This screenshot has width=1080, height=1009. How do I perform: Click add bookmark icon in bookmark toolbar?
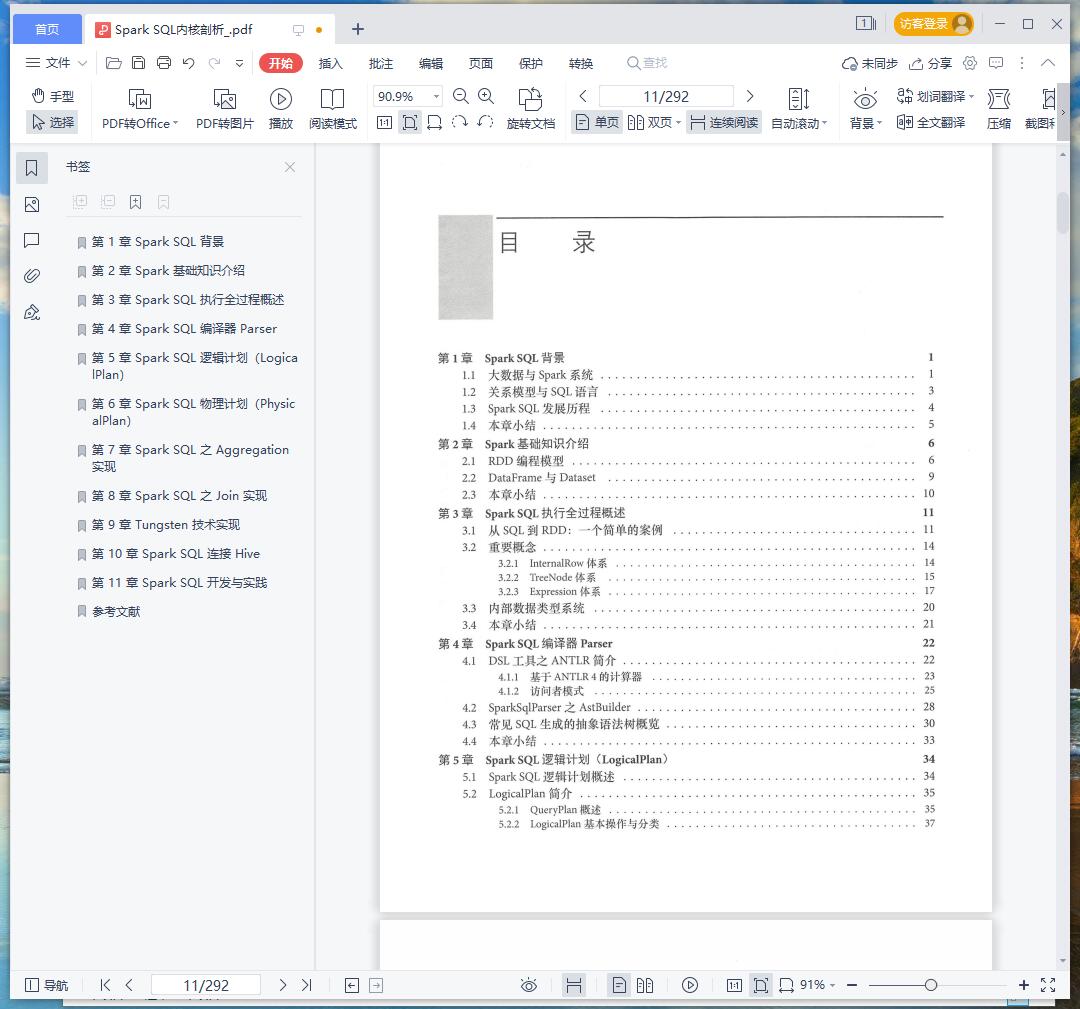[x=136, y=202]
